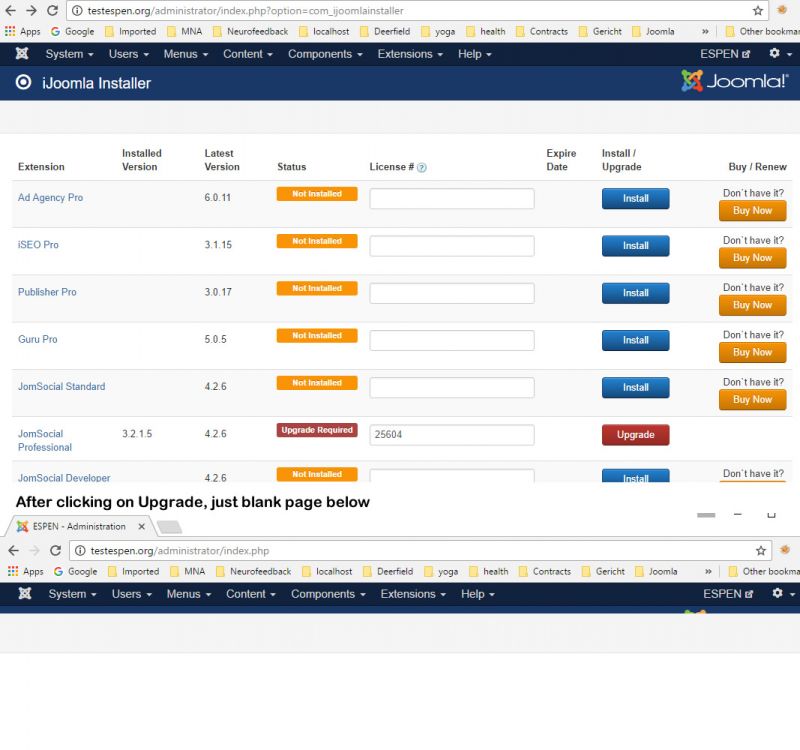Open the Apps grid in upper bookmarks bar

(x=22, y=31)
